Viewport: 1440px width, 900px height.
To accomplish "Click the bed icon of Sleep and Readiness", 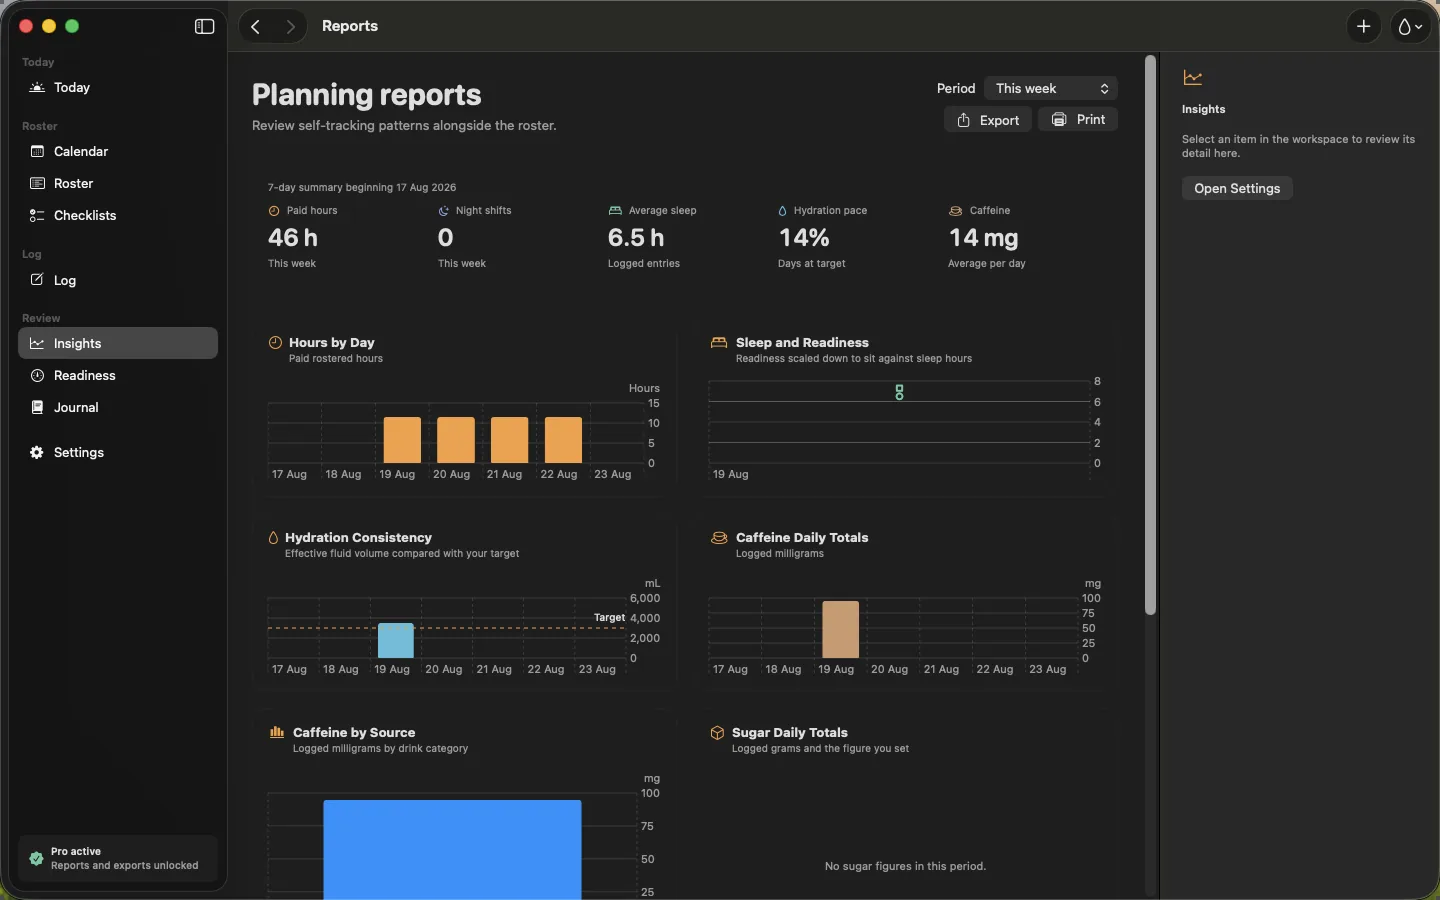I will pyautogui.click(x=719, y=343).
